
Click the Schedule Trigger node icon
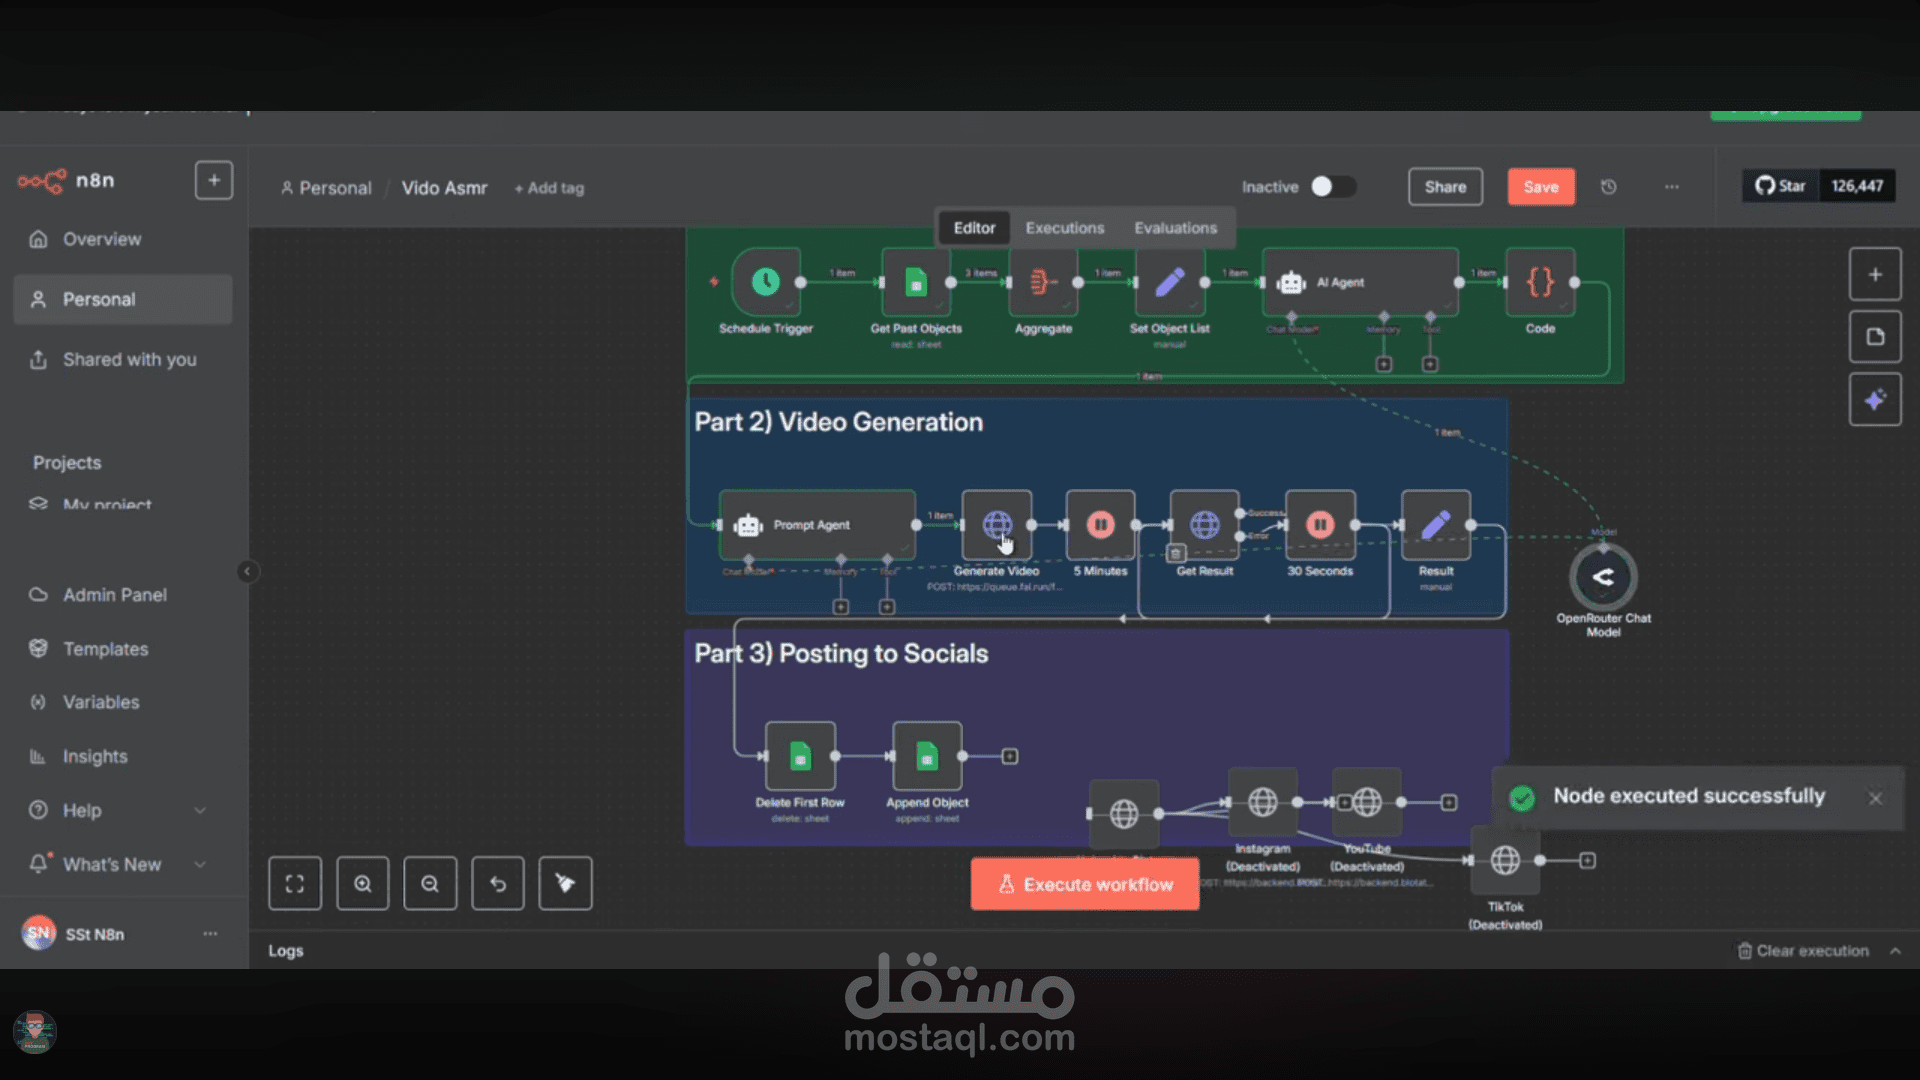765,283
